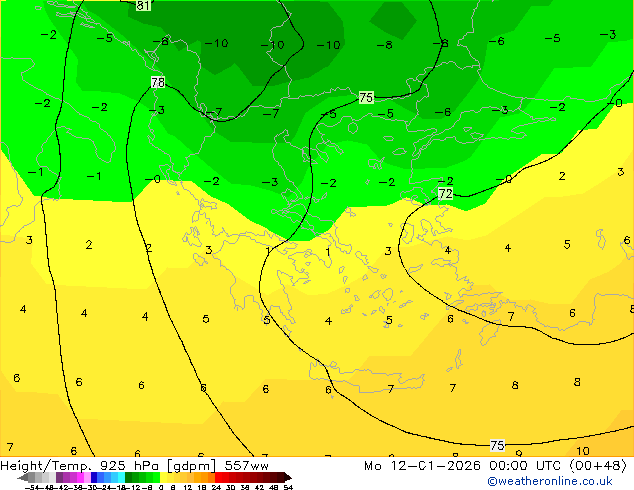Screen dimensions: 634x490
Task: Pick the dark maroon right arrow end of the legend
Action: pos(288,477)
